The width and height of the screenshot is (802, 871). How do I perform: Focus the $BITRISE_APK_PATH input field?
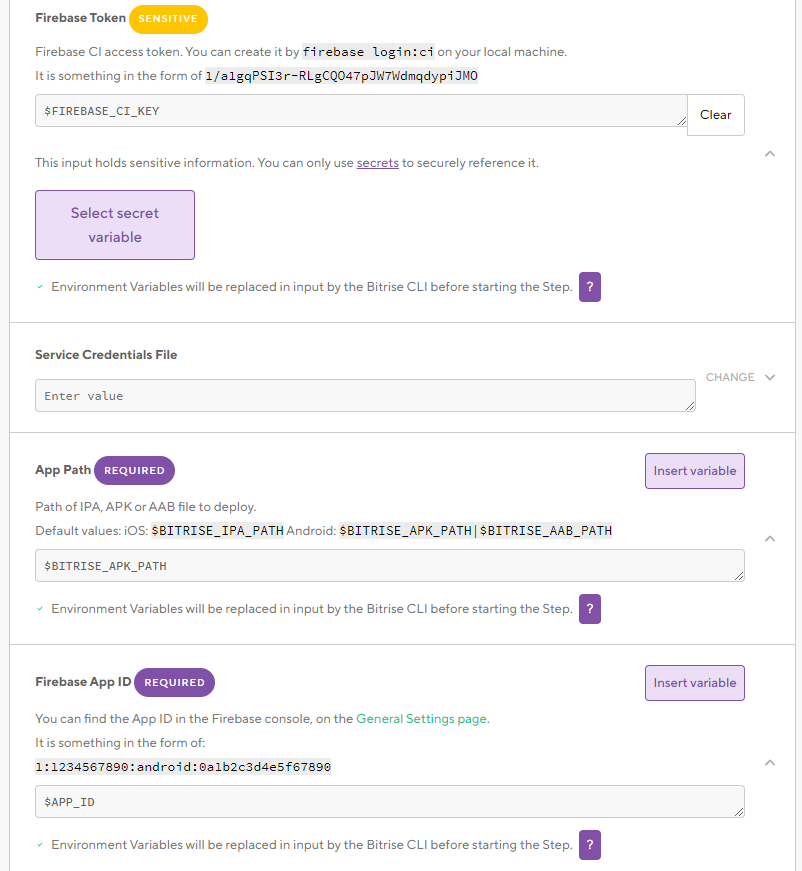pyautogui.click(x=389, y=565)
